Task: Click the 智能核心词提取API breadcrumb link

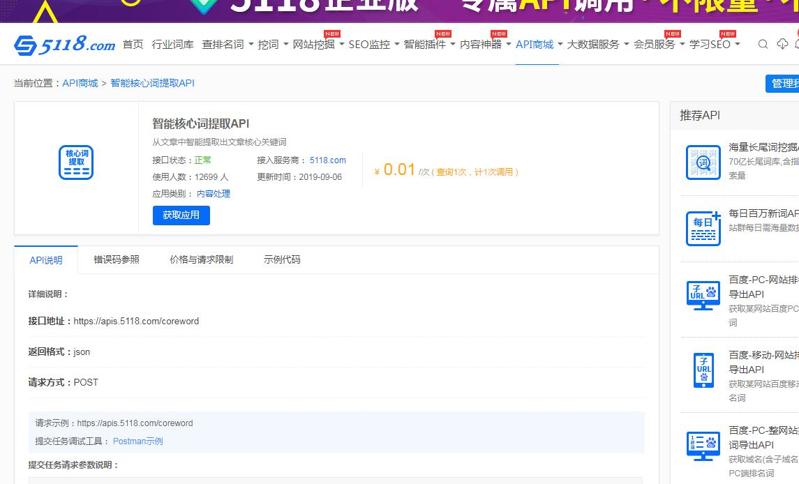Action: pos(152,83)
